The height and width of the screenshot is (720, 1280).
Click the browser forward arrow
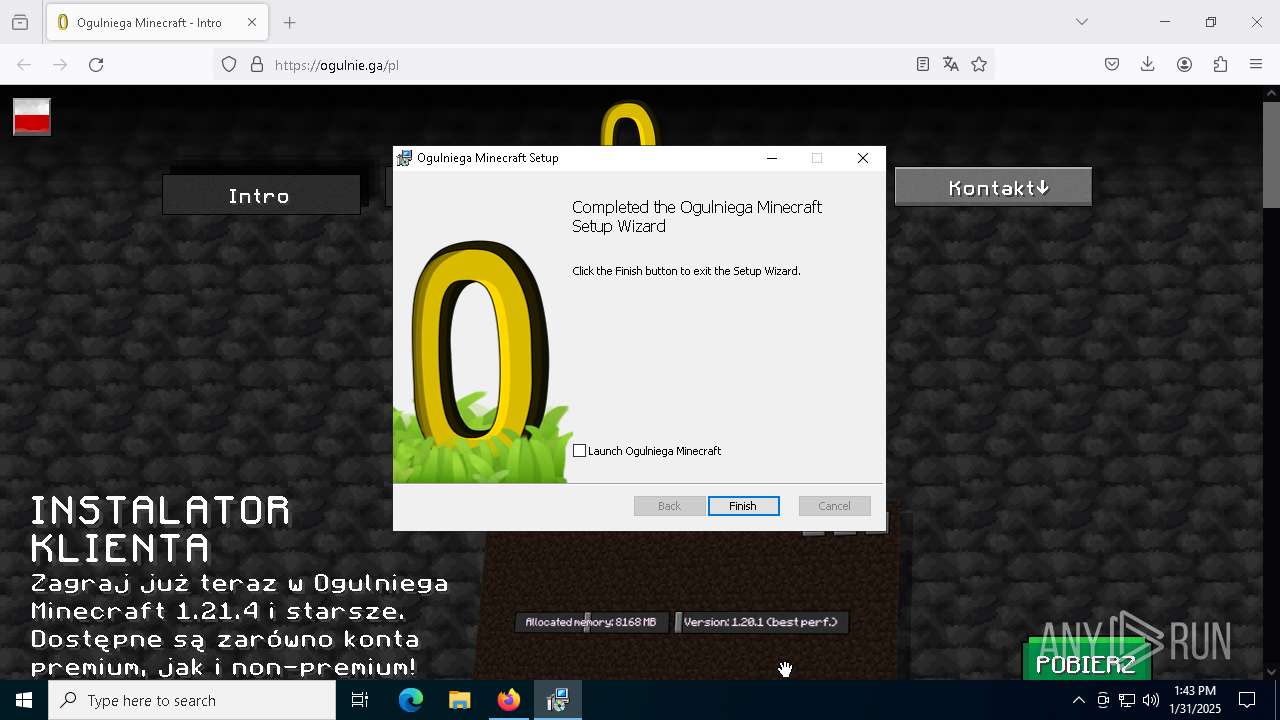click(60, 64)
